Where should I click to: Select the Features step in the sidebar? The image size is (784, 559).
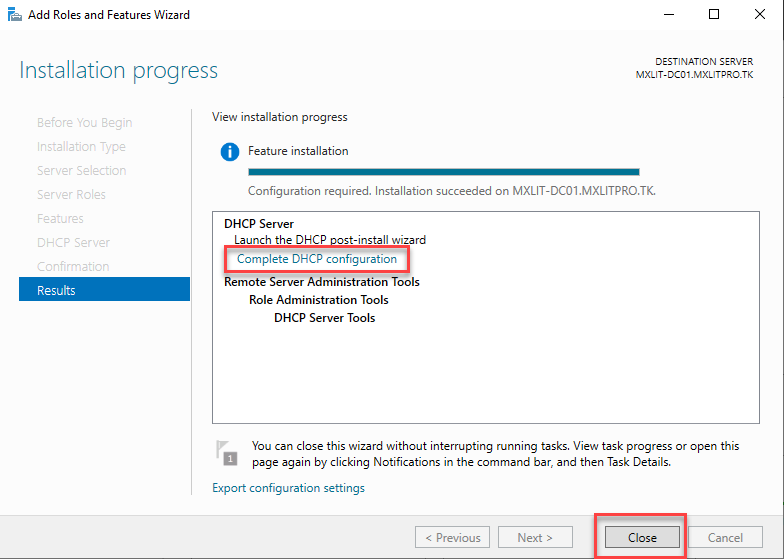coord(60,218)
